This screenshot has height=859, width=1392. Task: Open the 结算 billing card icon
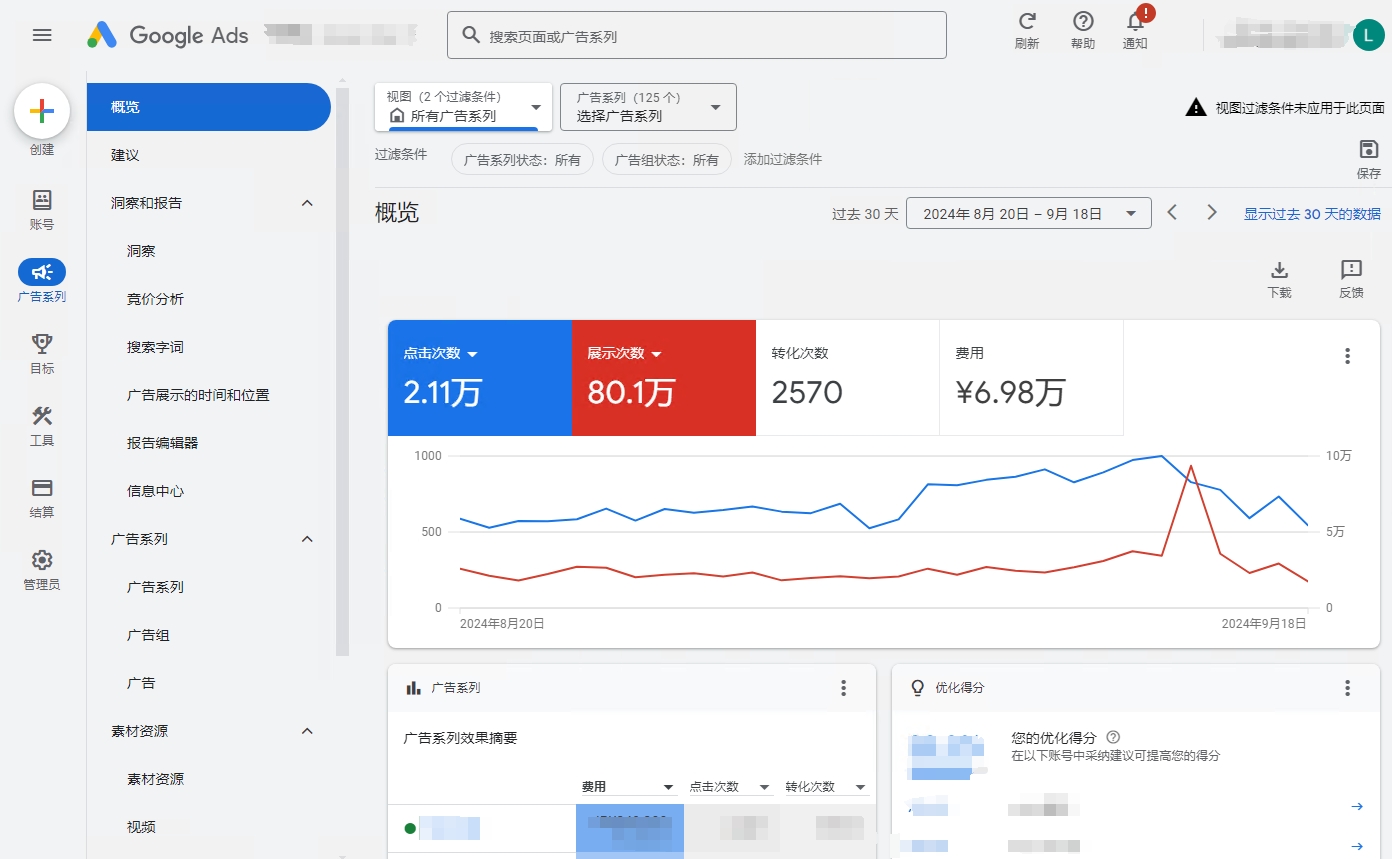click(42, 487)
